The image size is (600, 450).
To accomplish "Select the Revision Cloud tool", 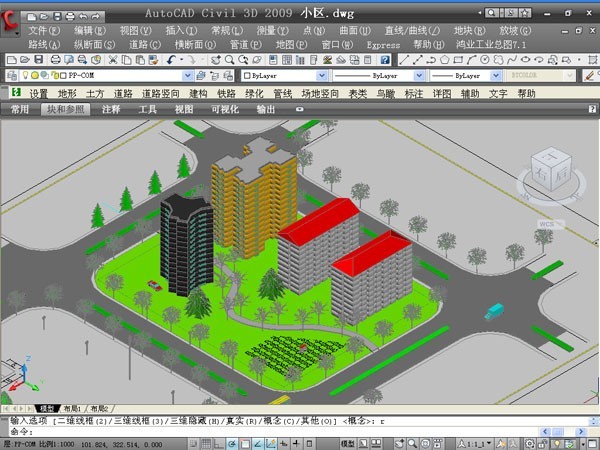I will click(x=498, y=60).
